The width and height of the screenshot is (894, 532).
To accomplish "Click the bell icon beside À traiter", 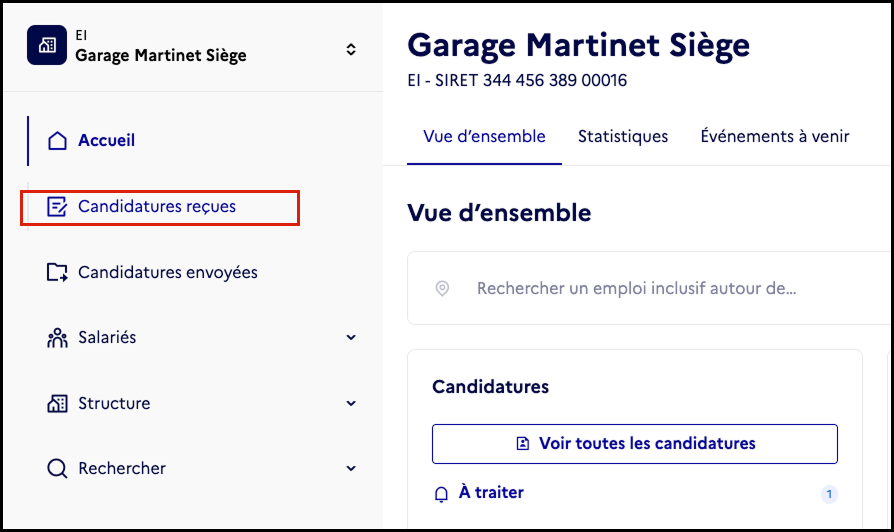I will [x=441, y=494].
